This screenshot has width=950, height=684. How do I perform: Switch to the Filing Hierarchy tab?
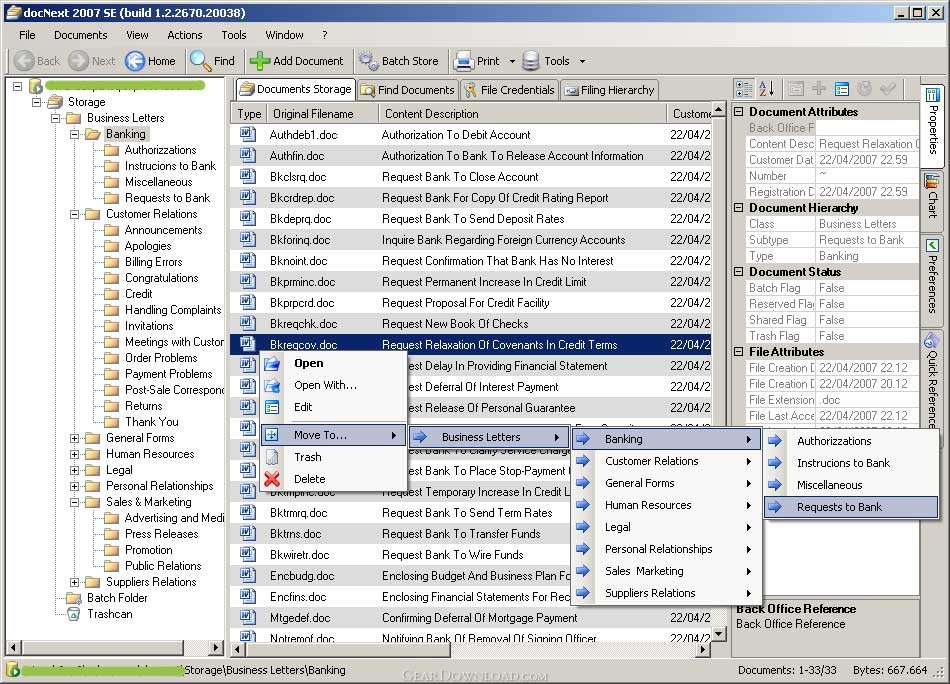coord(610,90)
